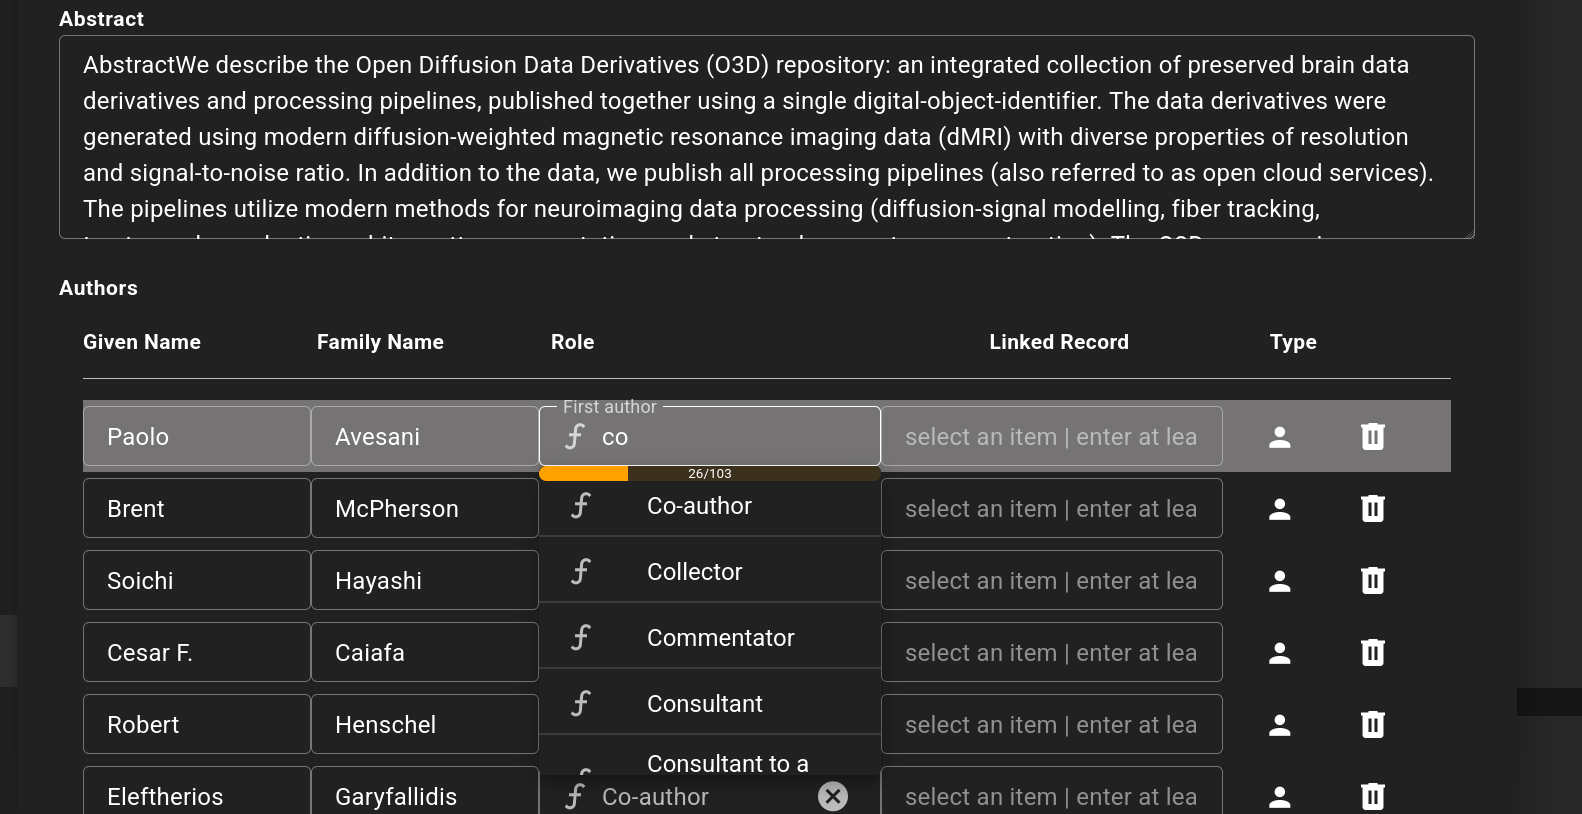Image resolution: width=1582 pixels, height=814 pixels.
Task: Click the person type icon for Brent McPherson
Action: pos(1279,509)
